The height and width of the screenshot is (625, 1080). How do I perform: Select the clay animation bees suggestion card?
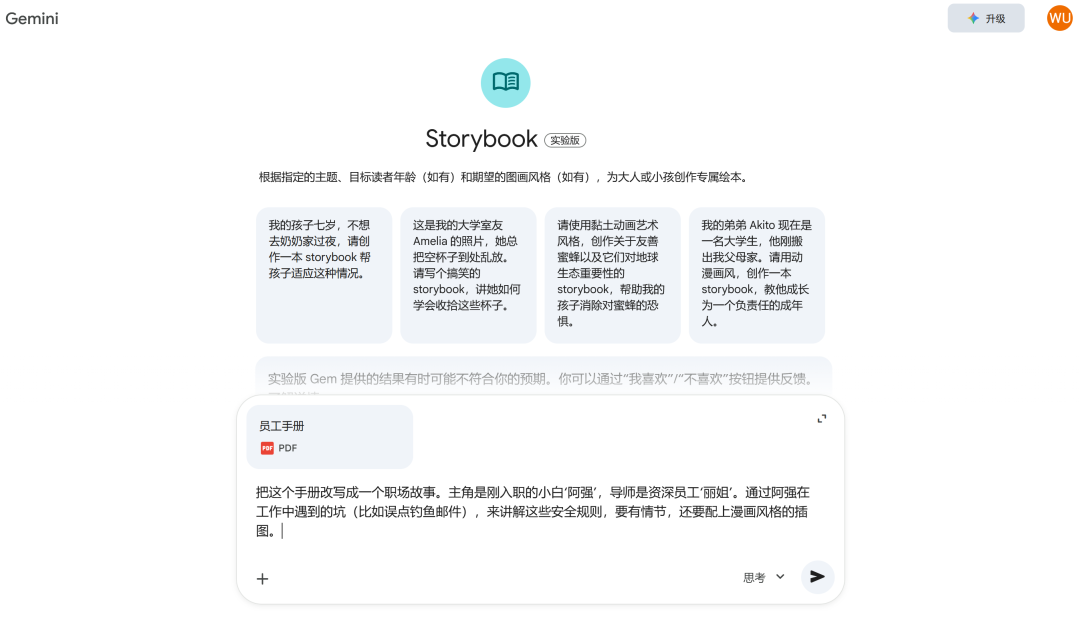tap(612, 275)
